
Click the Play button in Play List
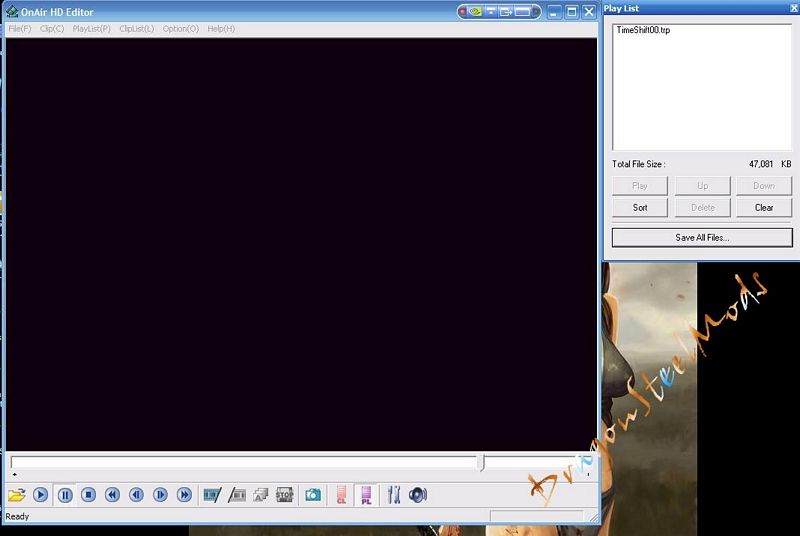click(640, 186)
